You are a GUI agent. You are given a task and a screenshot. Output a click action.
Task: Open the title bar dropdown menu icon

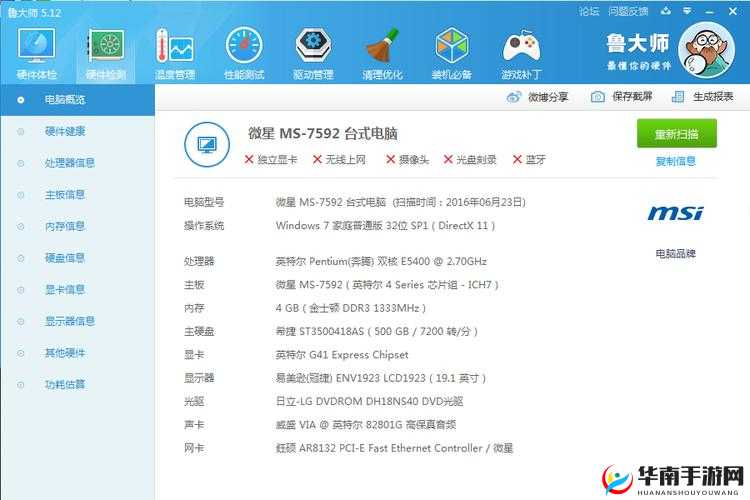[687, 11]
